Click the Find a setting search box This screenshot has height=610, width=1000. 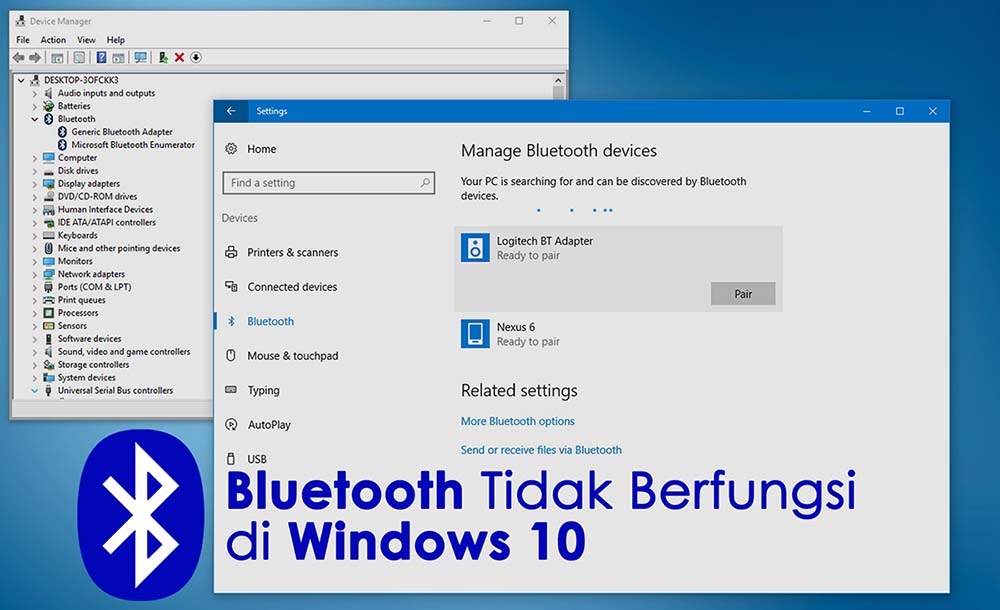pyautogui.click(x=328, y=182)
